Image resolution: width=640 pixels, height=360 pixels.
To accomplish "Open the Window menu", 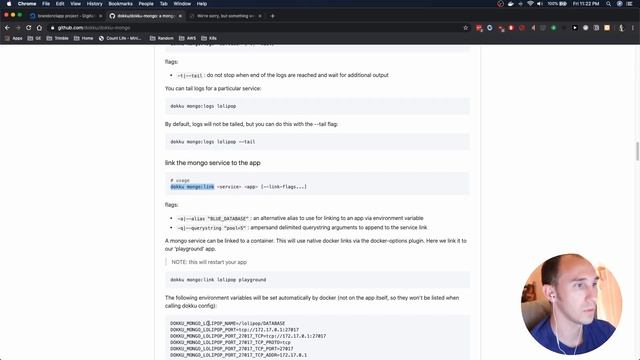I will click(x=182, y=4).
